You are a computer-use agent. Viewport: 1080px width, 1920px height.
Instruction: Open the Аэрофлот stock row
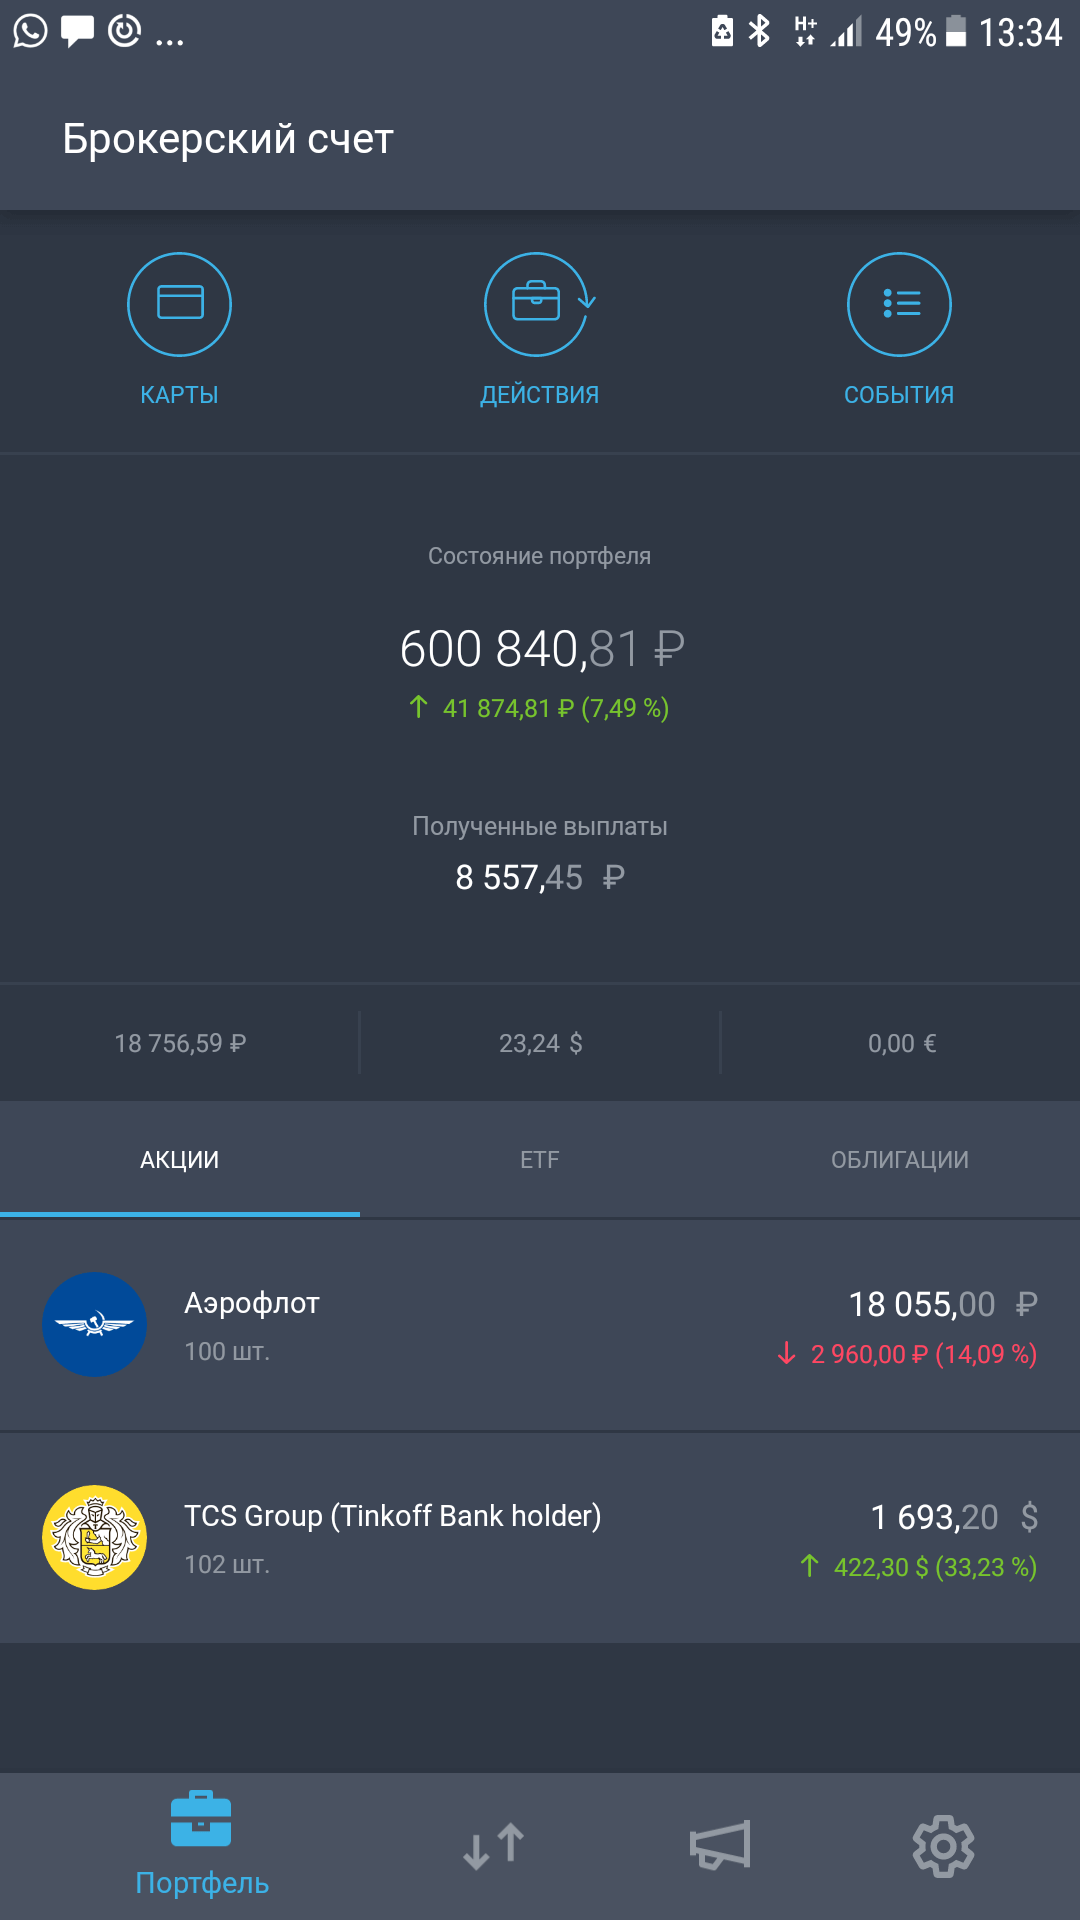[540, 1326]
